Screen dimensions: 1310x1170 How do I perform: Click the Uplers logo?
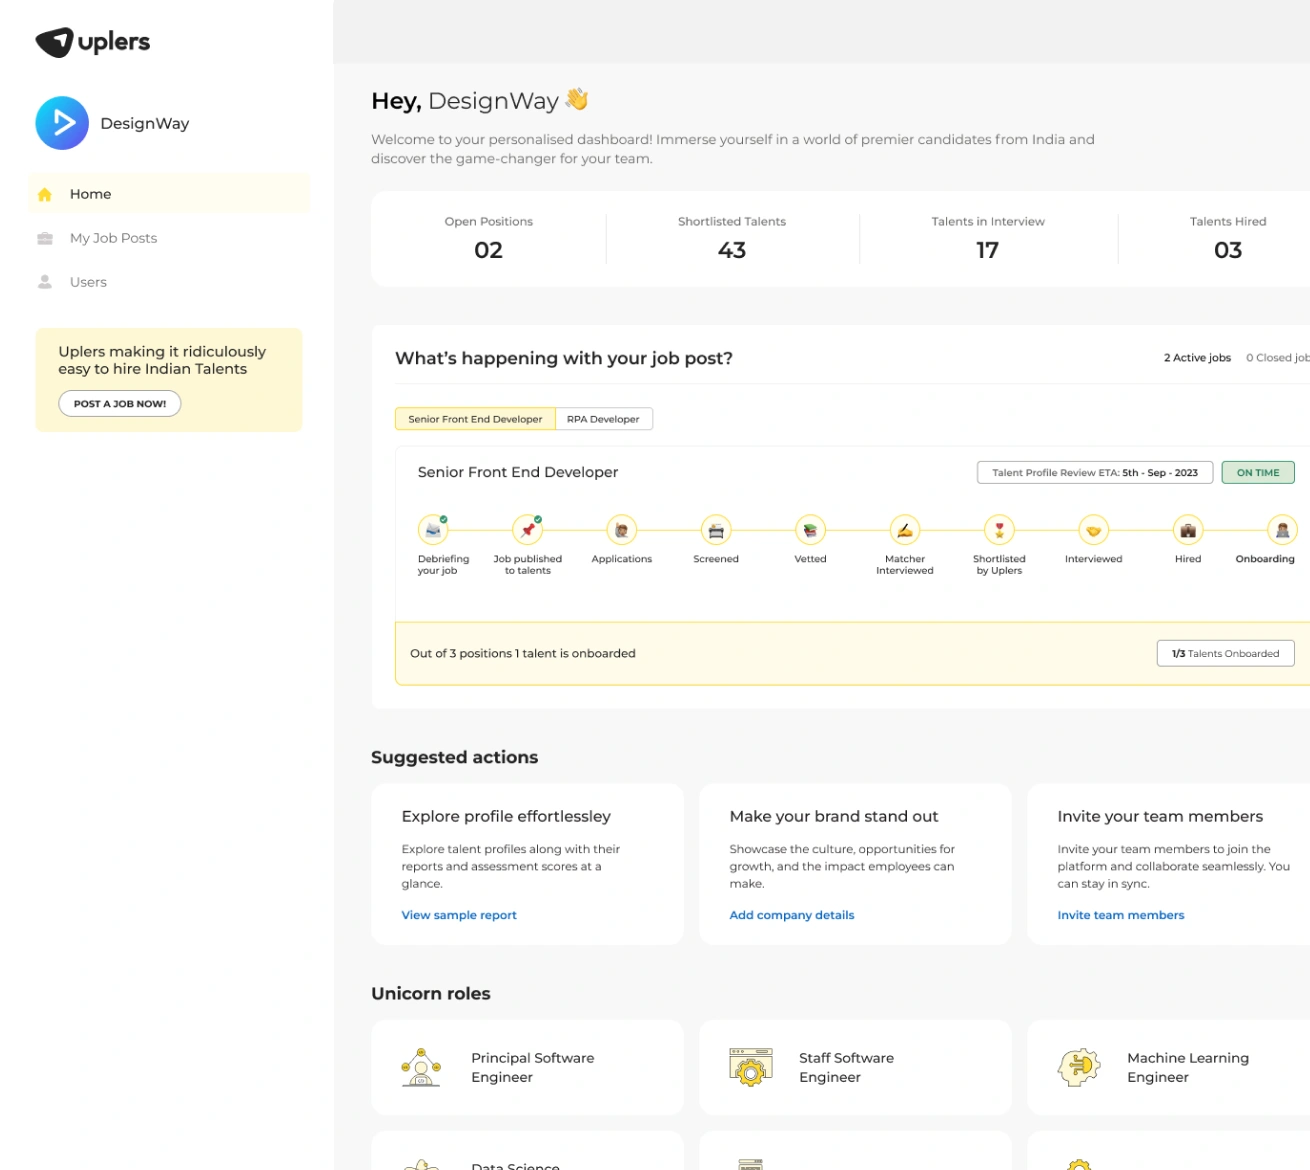pyautogui.click(x=92, y=41)
